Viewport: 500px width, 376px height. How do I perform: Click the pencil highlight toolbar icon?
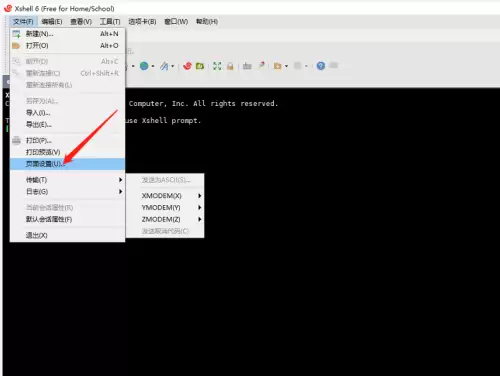(262, 65)
